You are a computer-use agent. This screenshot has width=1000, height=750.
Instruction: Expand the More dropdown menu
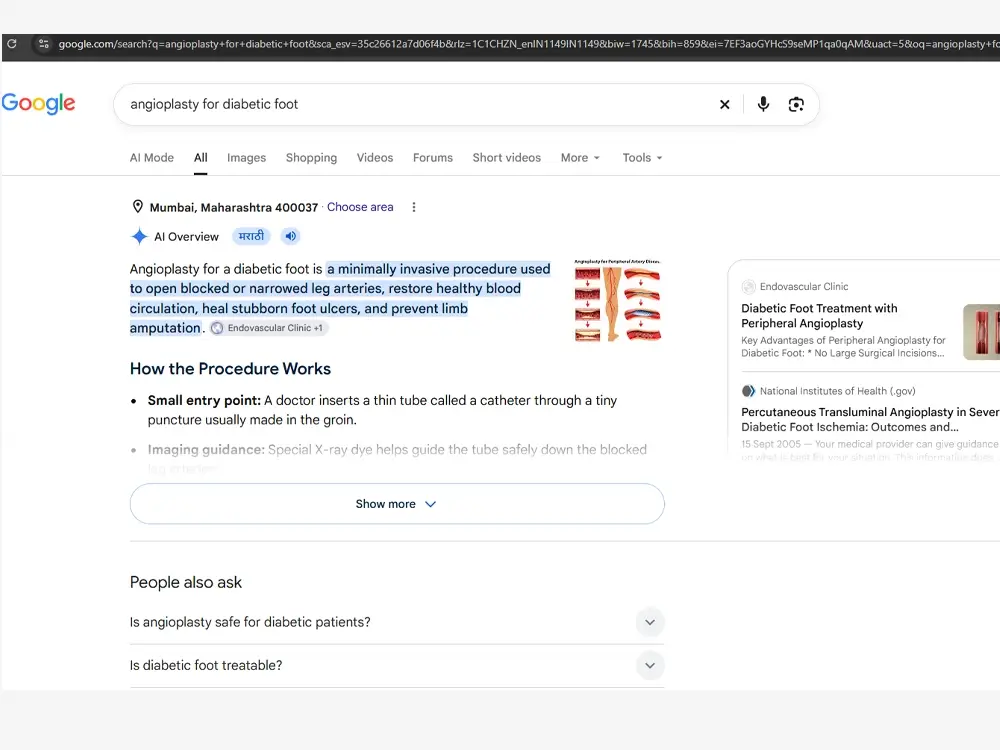(580, 158)
